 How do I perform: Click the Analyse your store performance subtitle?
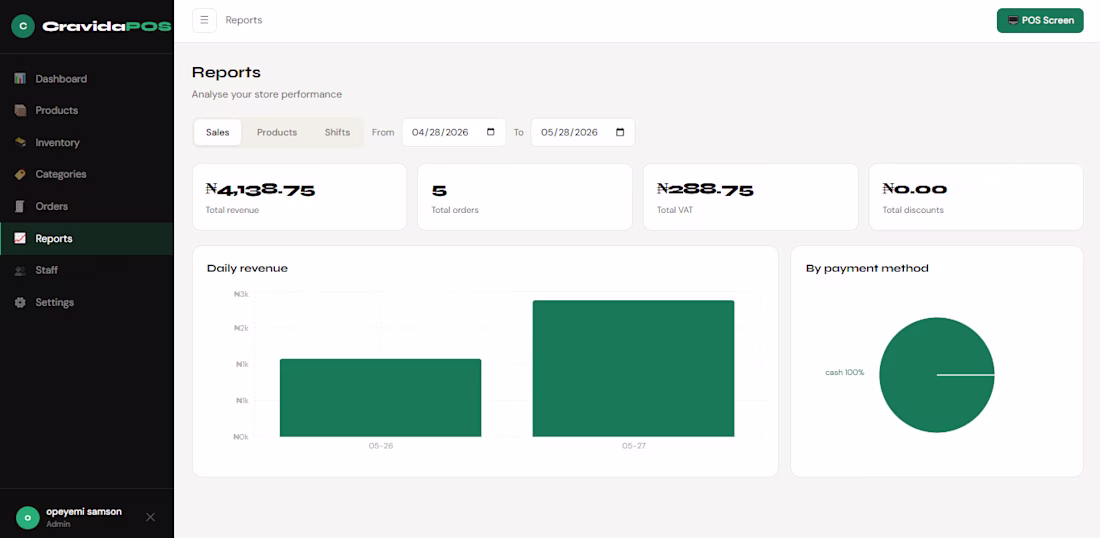(267, 94)
